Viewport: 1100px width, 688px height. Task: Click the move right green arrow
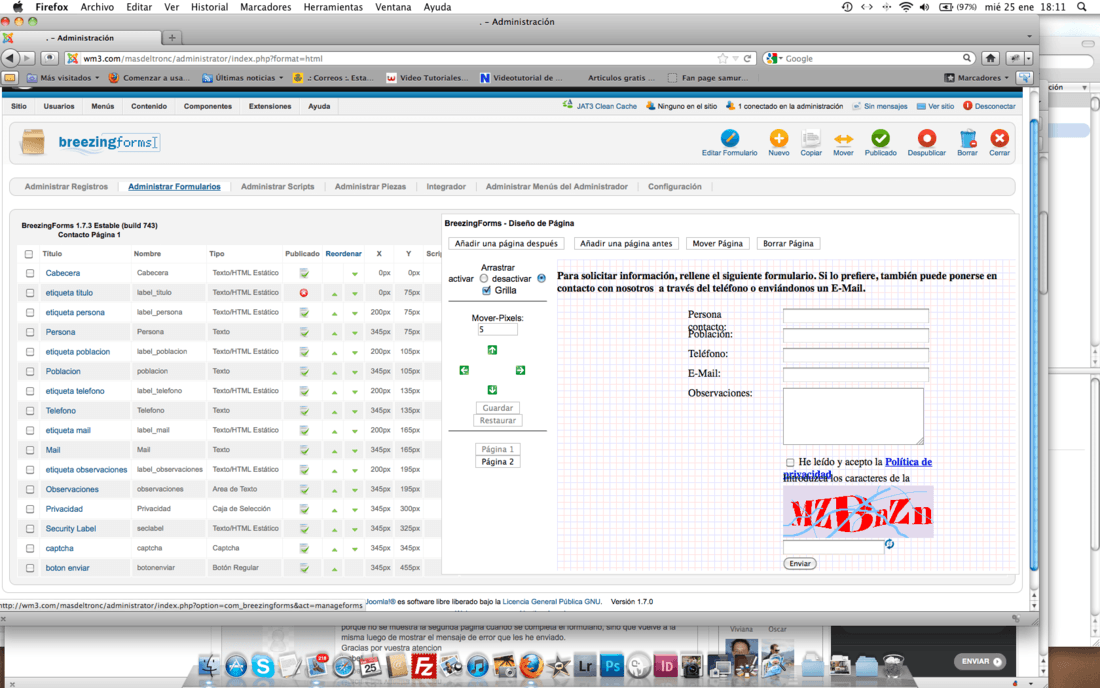pos(520,370)
